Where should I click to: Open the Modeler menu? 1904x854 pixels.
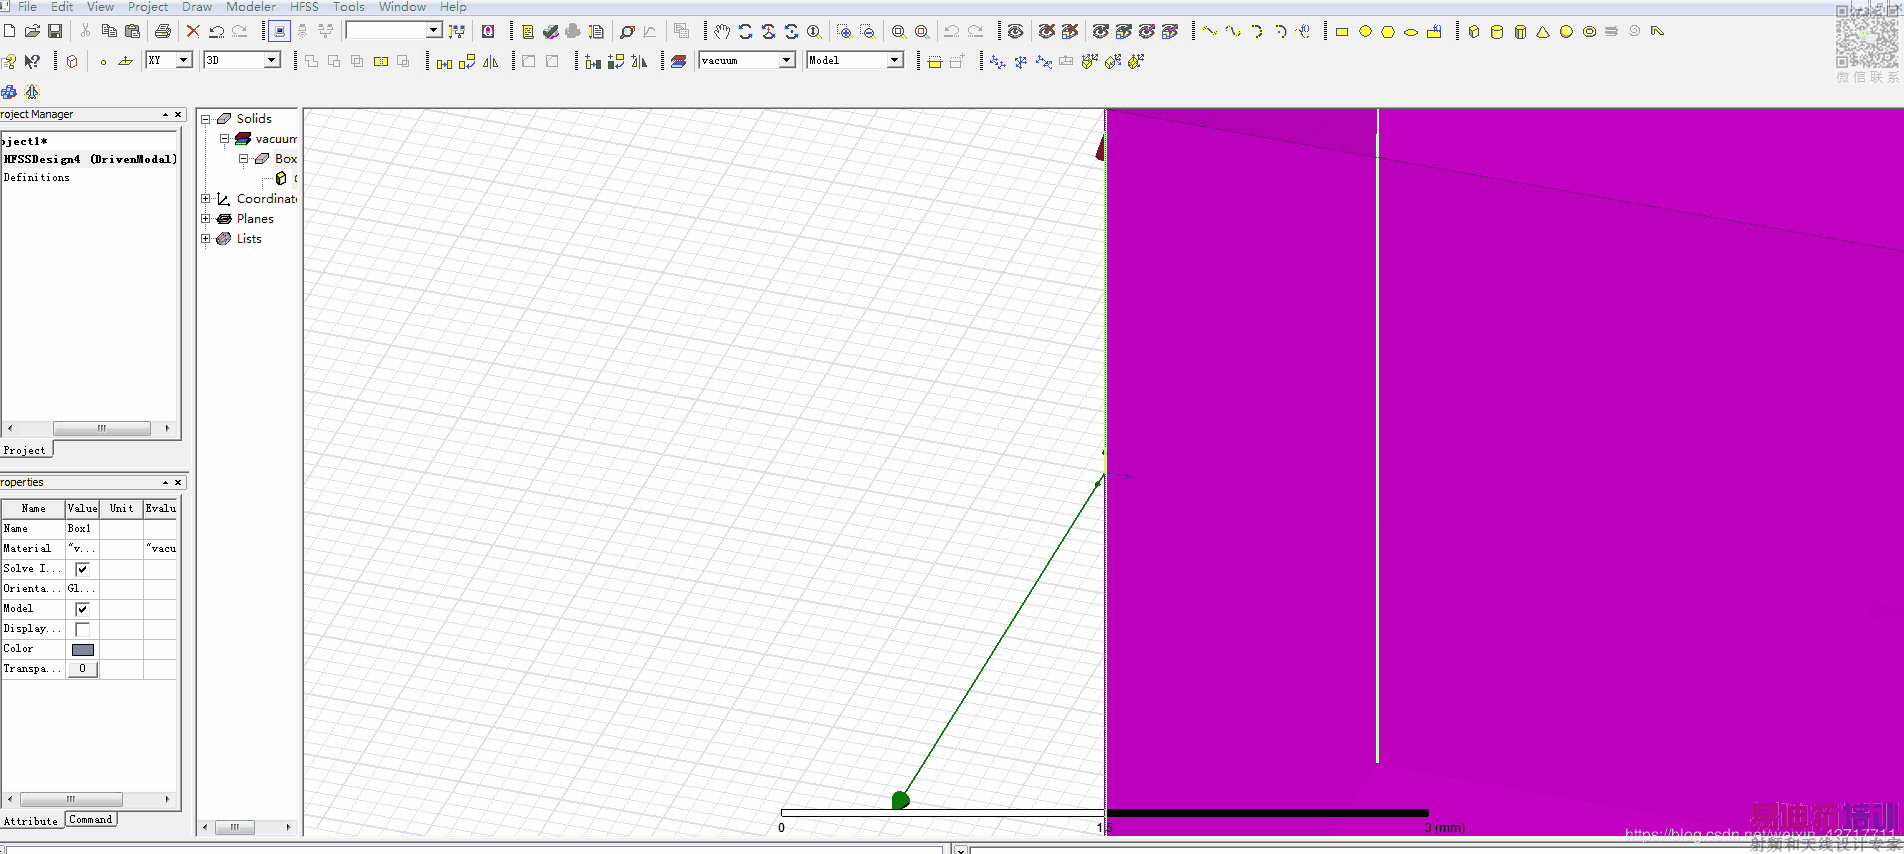coord(251,7)
